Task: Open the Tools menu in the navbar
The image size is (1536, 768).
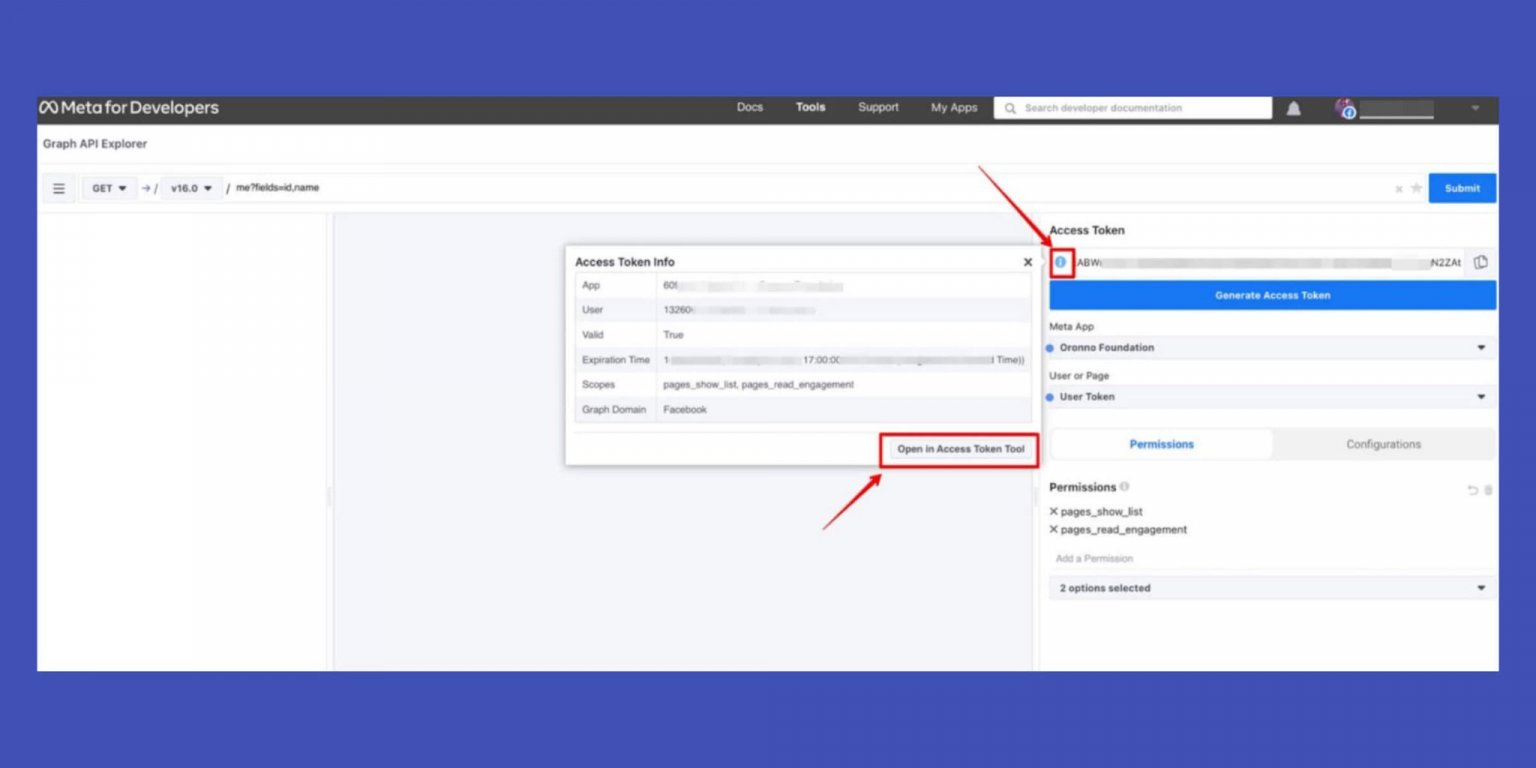Action: 810,107
